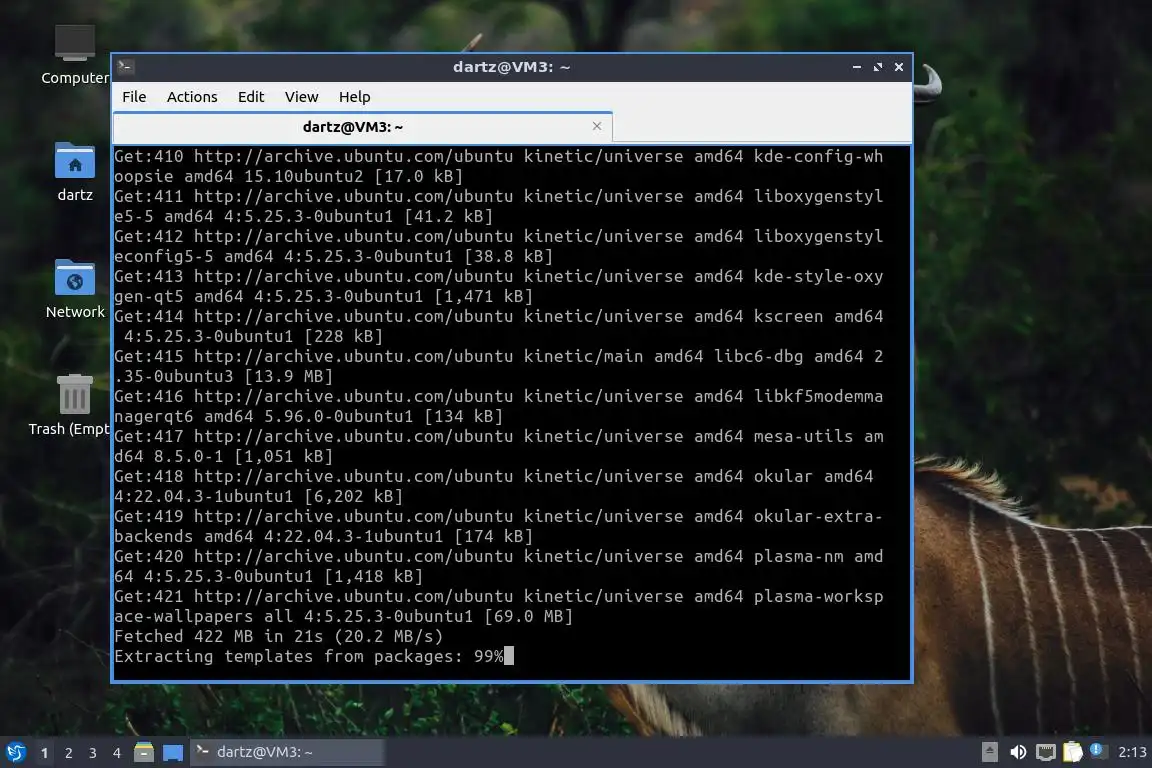Launch the file manager from the panel
This screenshot has height=768, width=1152.
tap(144, 752)
